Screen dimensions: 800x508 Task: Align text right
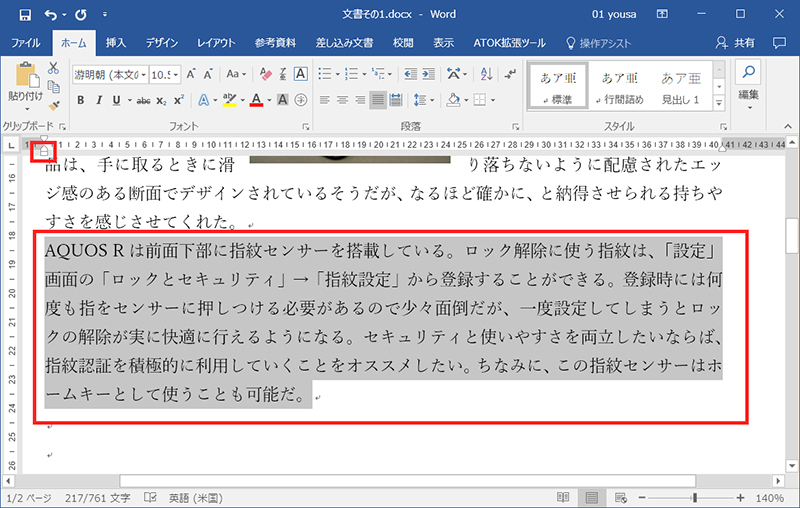point(360,100)
